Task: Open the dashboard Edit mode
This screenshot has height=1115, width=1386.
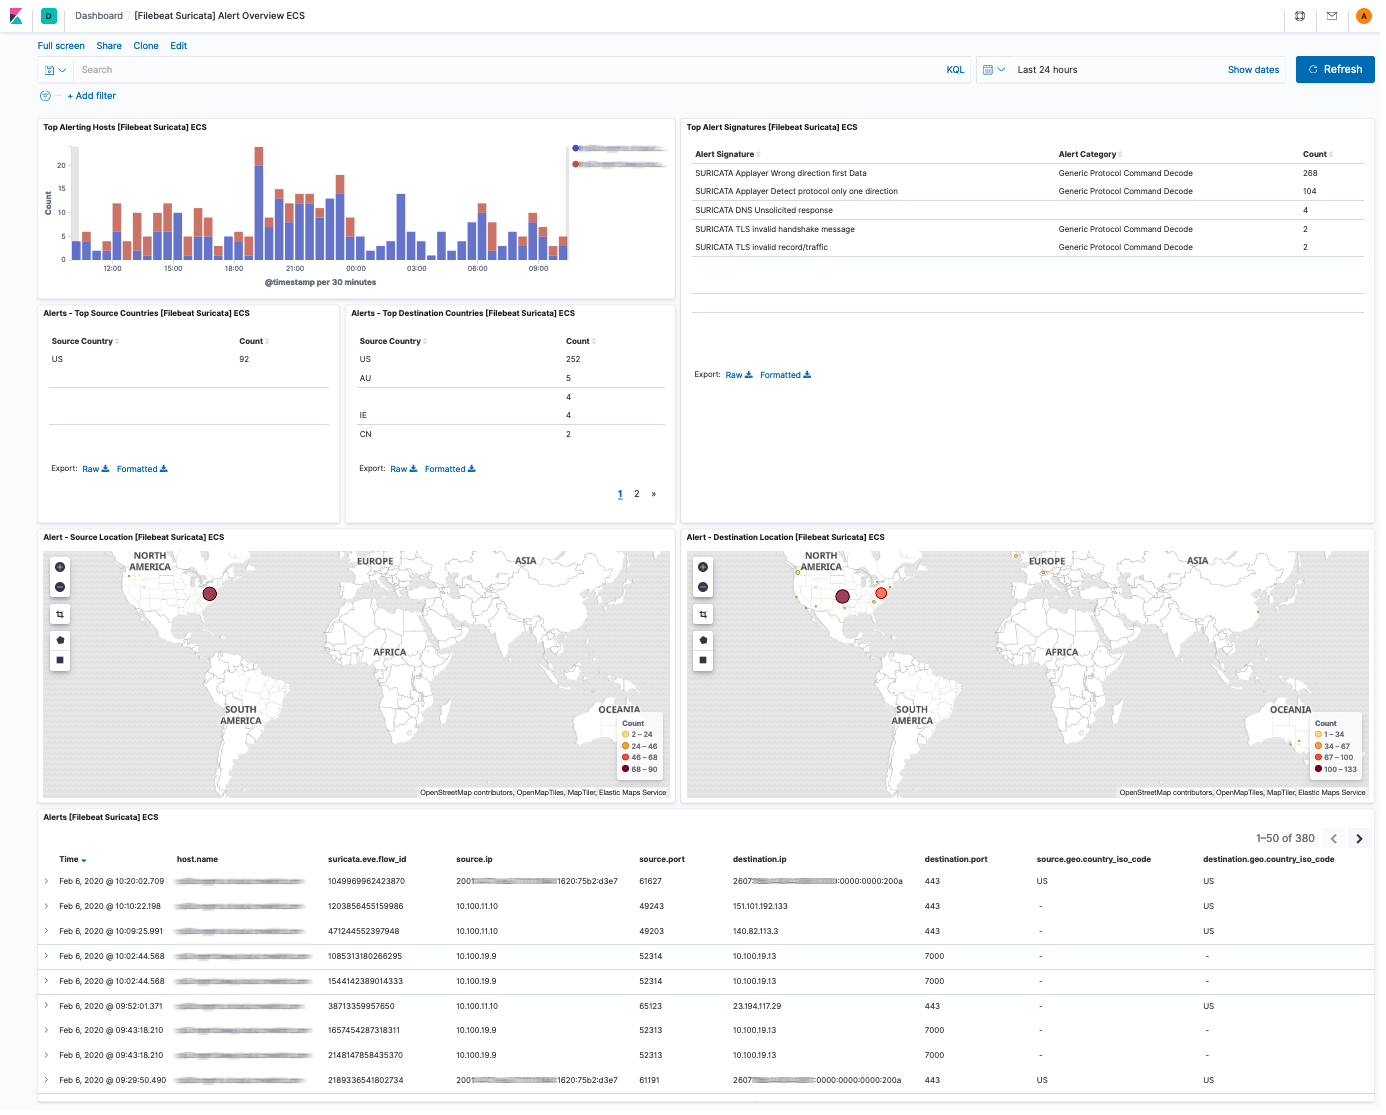Action: pos(178,45)
